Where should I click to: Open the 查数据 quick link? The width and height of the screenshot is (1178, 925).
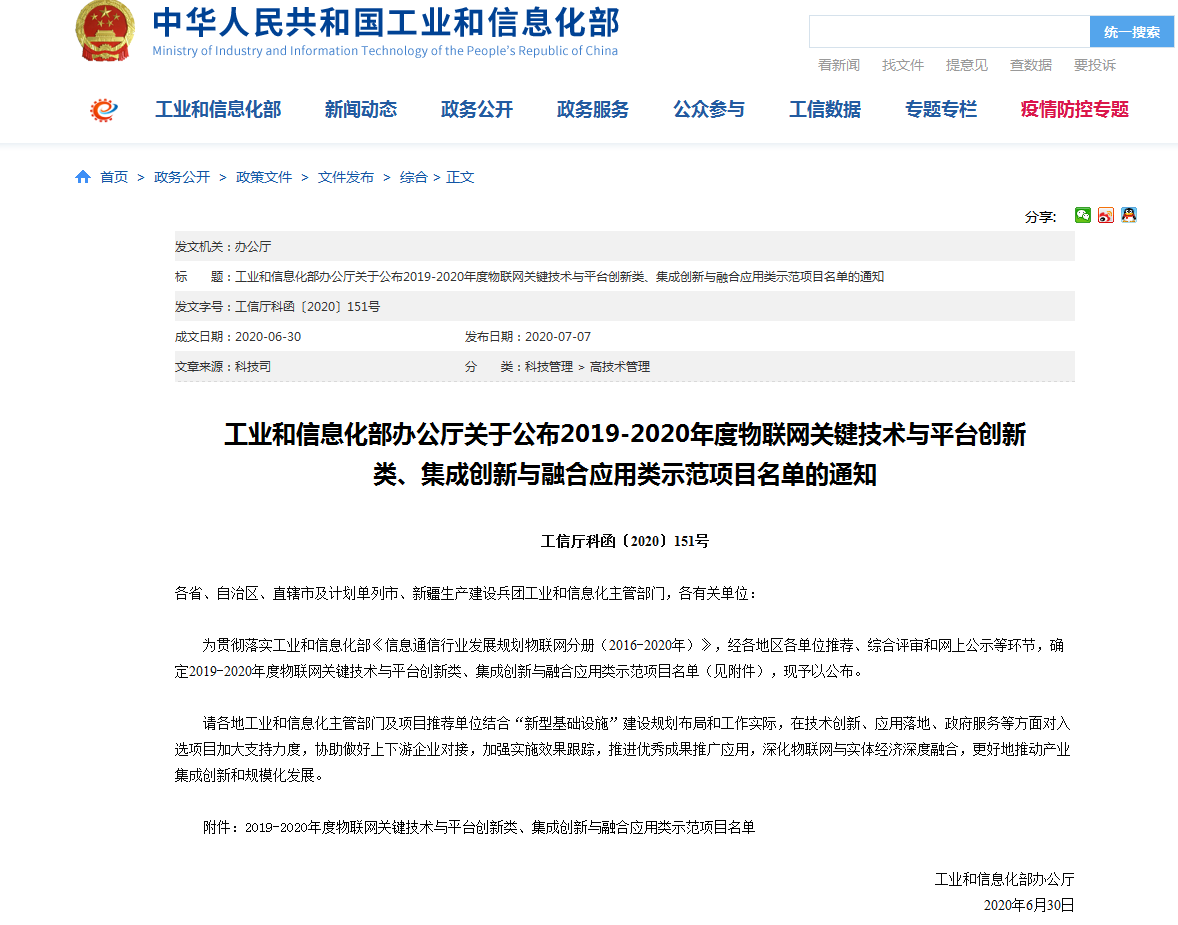[1030, 65]
